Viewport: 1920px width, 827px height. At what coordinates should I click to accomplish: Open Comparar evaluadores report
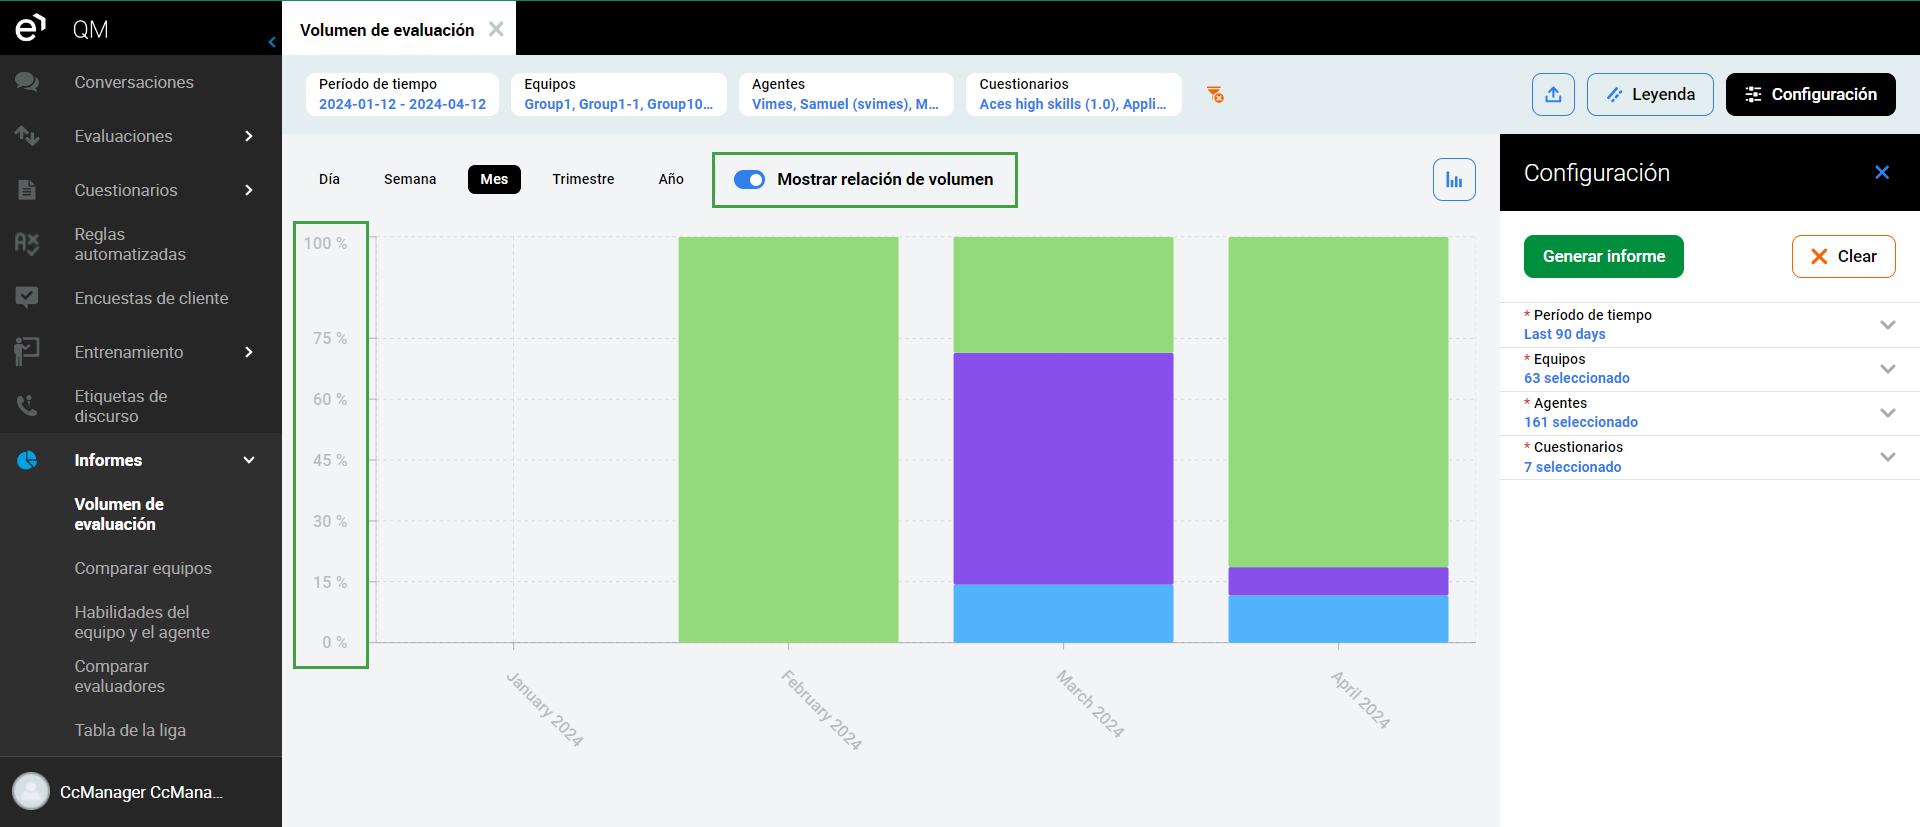[119, 676]
